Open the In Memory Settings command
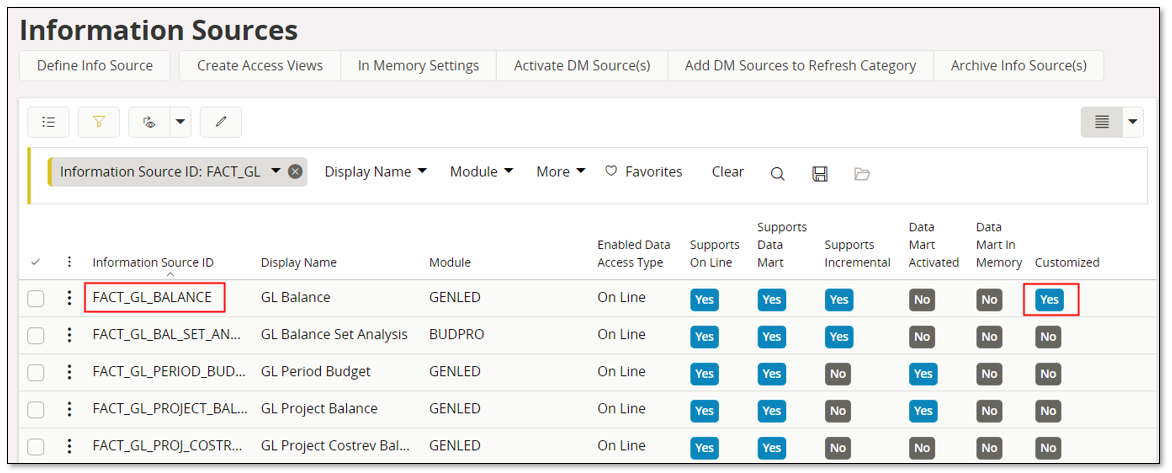 [418, 66]
